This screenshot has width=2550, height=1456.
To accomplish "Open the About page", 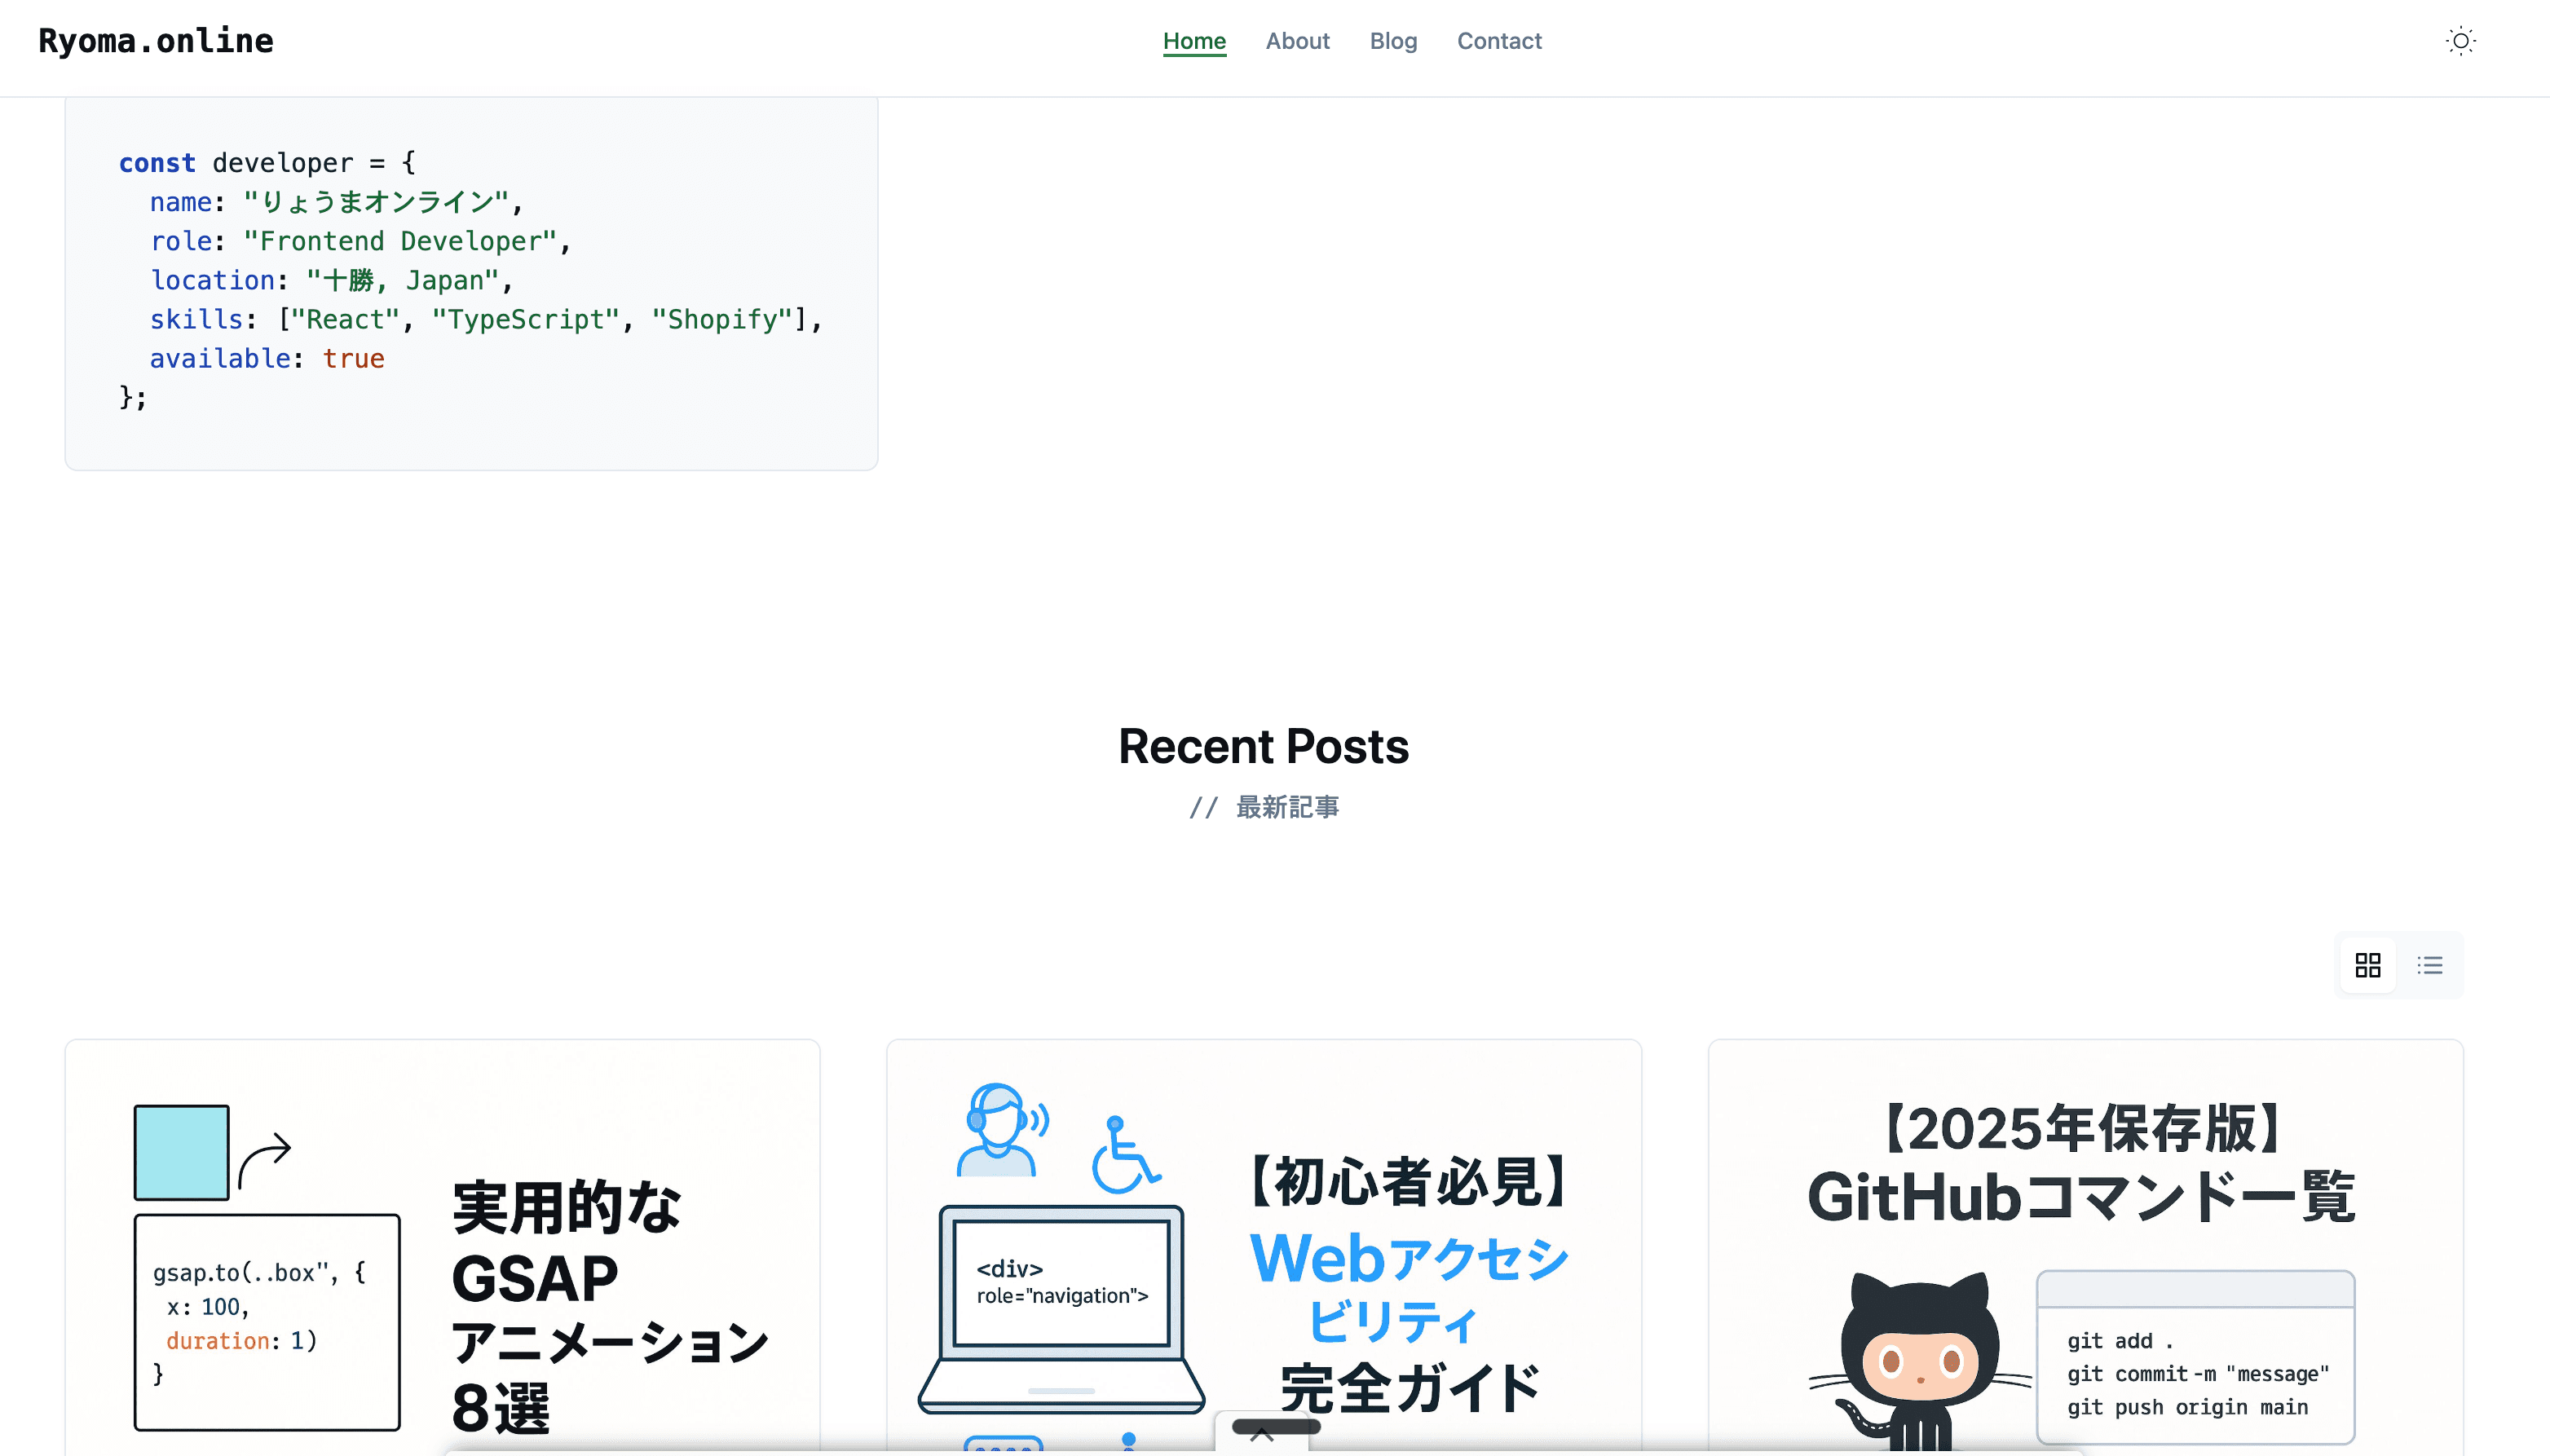I will [x=1297, y=41].
